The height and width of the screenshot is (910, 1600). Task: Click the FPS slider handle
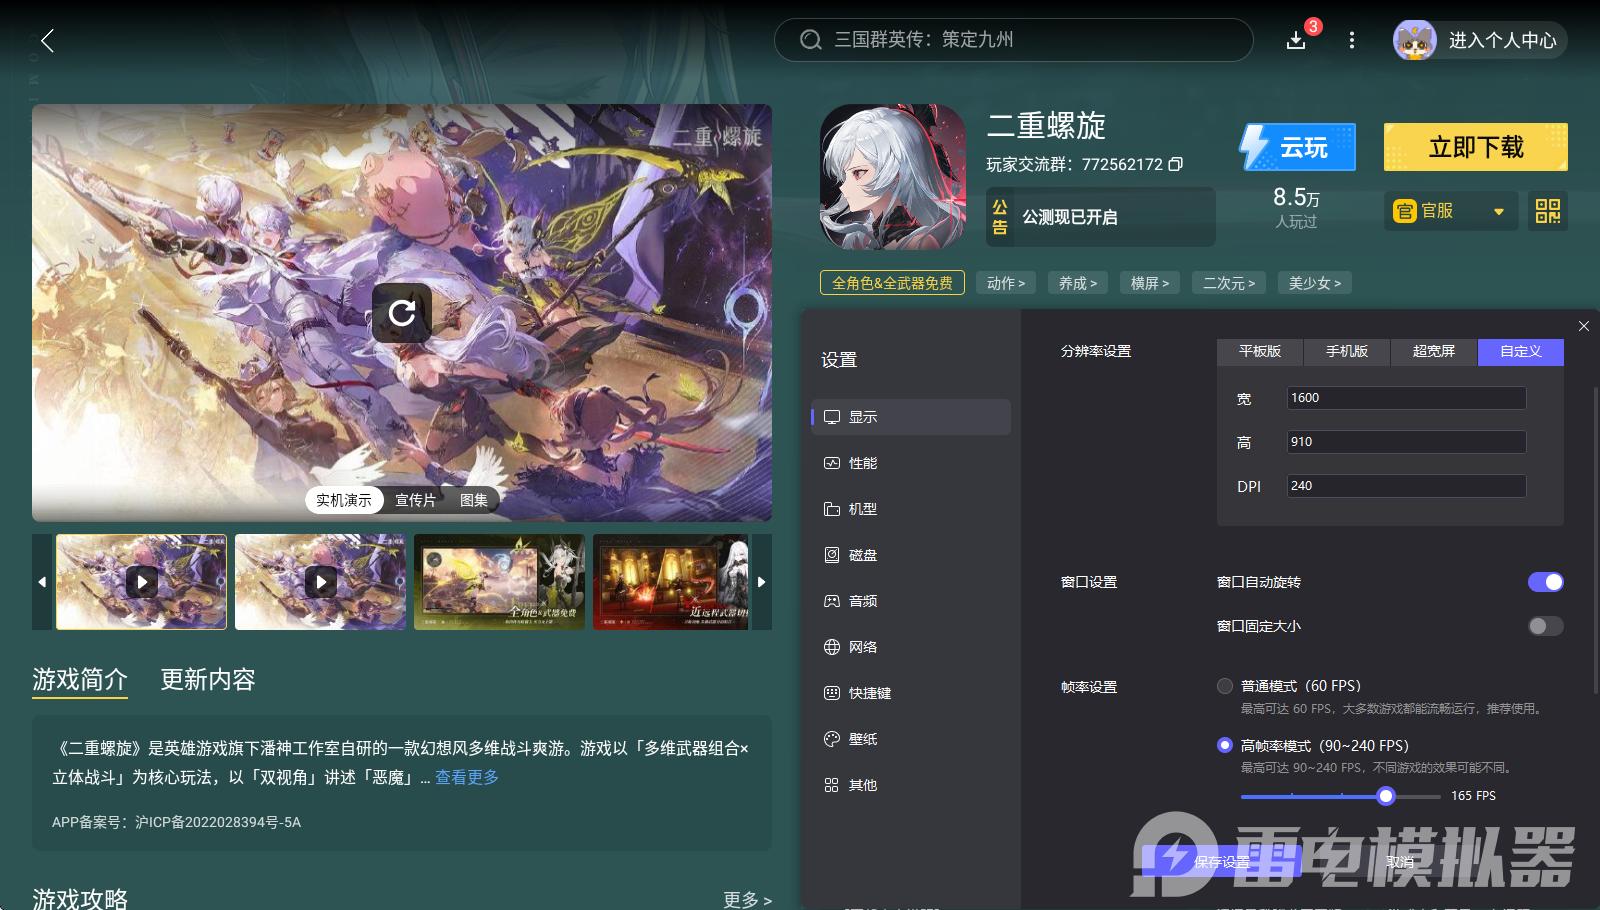1385,796
